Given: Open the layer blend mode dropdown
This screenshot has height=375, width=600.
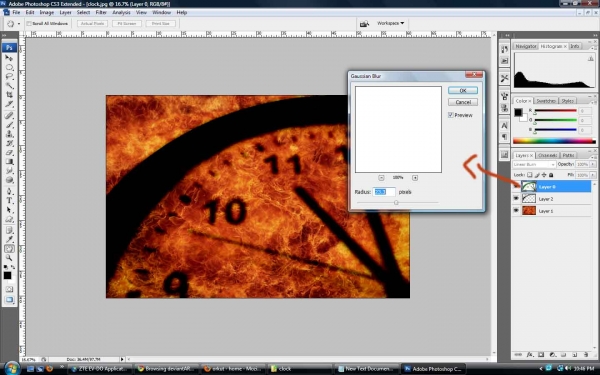Looking at the screenshot, I should tap(534, 164).
